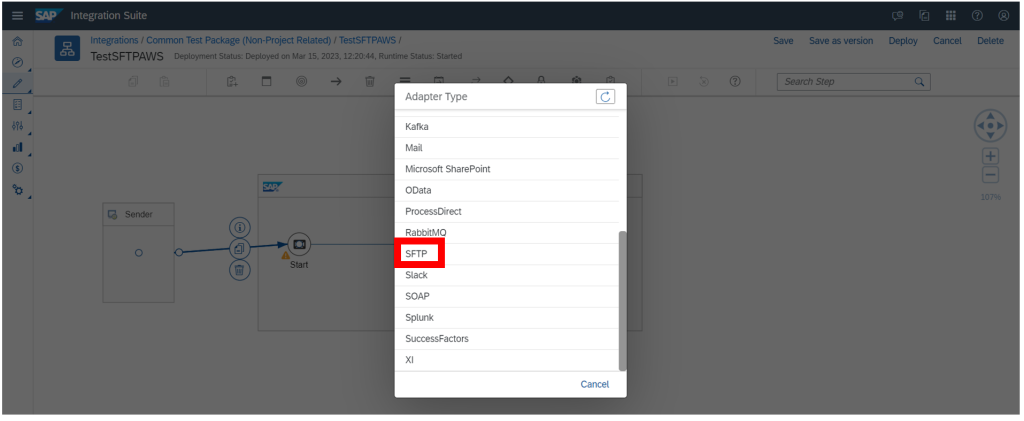Click the toolbar help question mark
1024x421 pixels.
click(x=735, y=82)
